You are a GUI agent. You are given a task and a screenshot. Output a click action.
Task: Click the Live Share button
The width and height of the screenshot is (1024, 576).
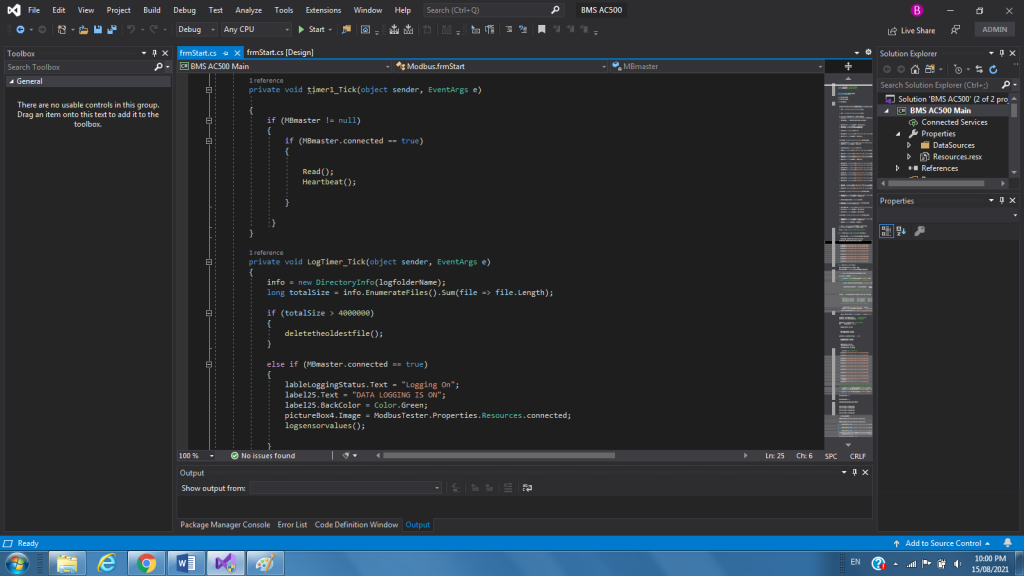pos(911,30)
